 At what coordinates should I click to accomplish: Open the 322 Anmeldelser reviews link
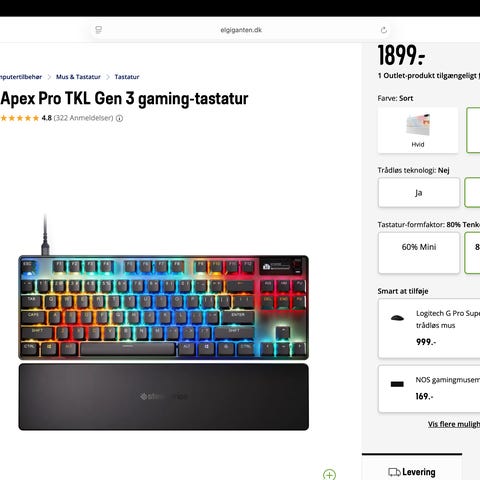[x=83, y=118]
